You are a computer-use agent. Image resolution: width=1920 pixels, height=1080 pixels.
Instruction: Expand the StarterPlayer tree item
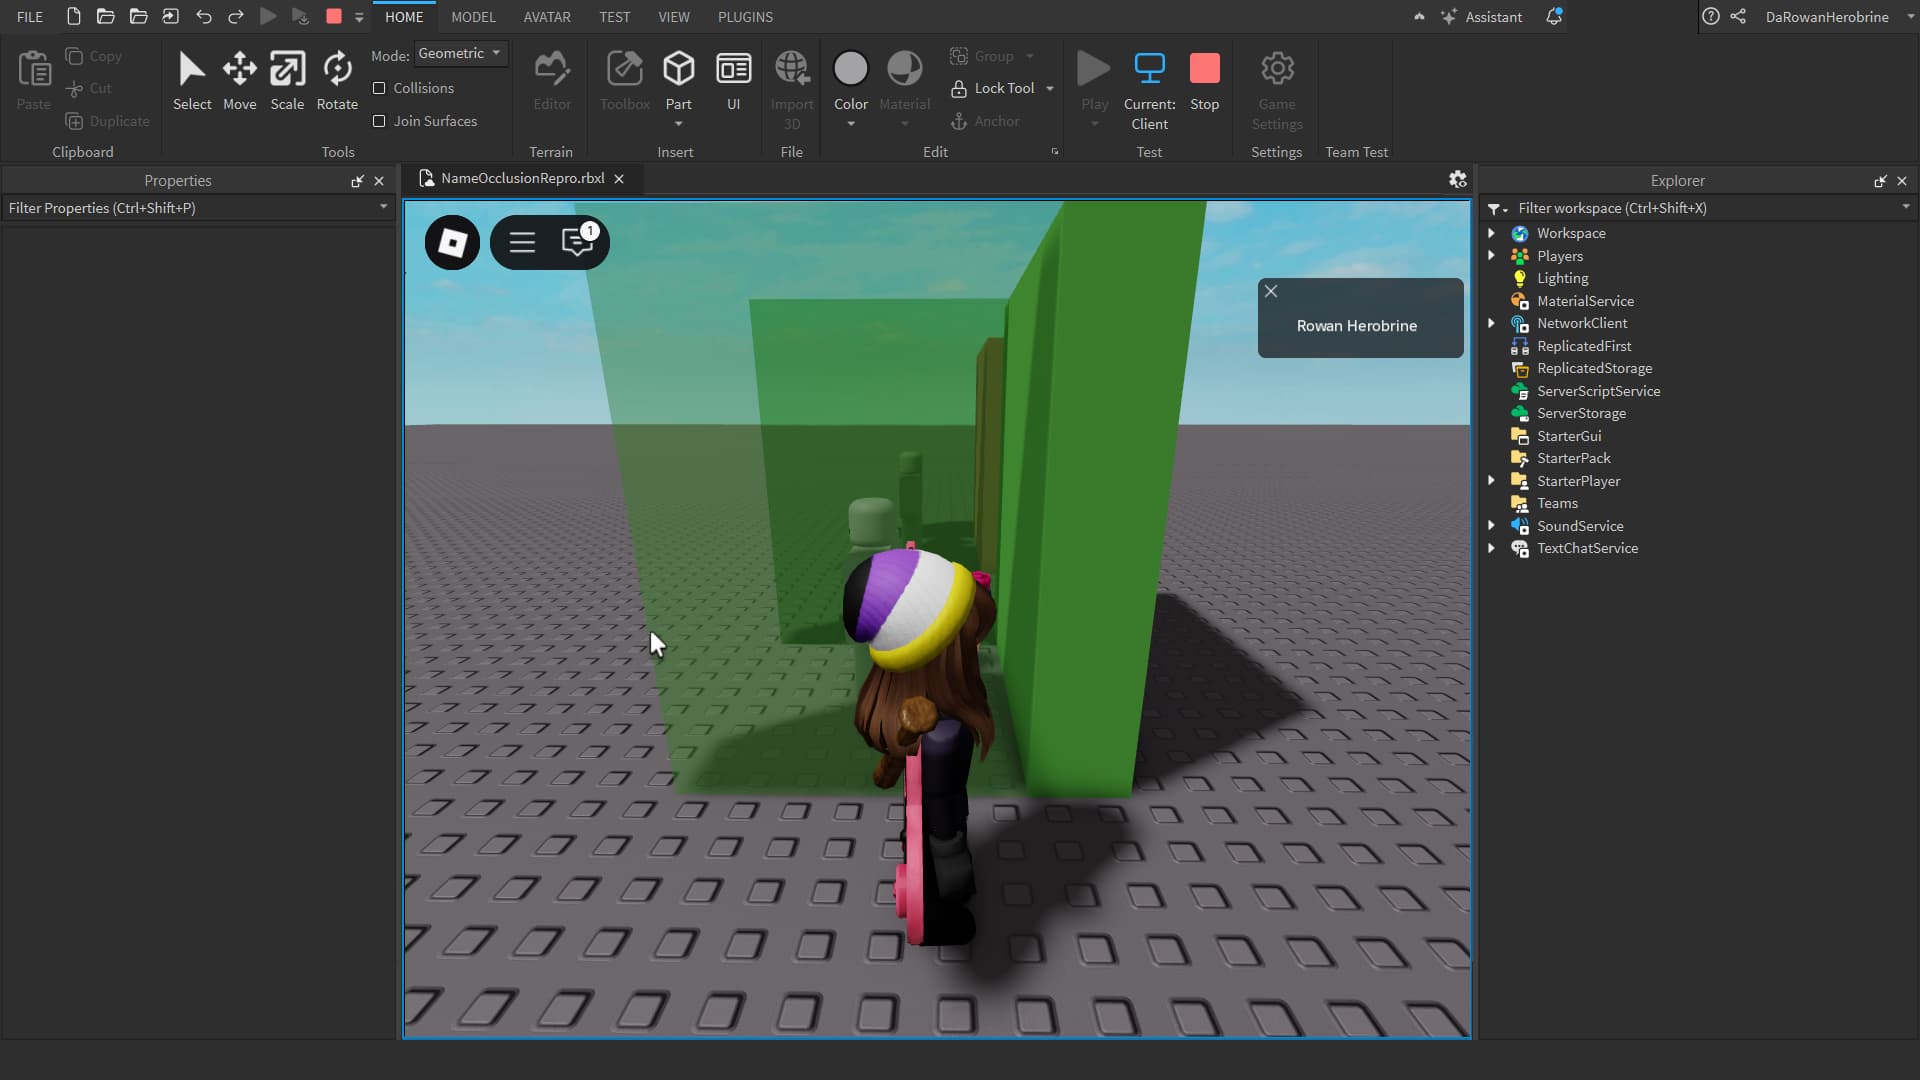[1492, 480]
